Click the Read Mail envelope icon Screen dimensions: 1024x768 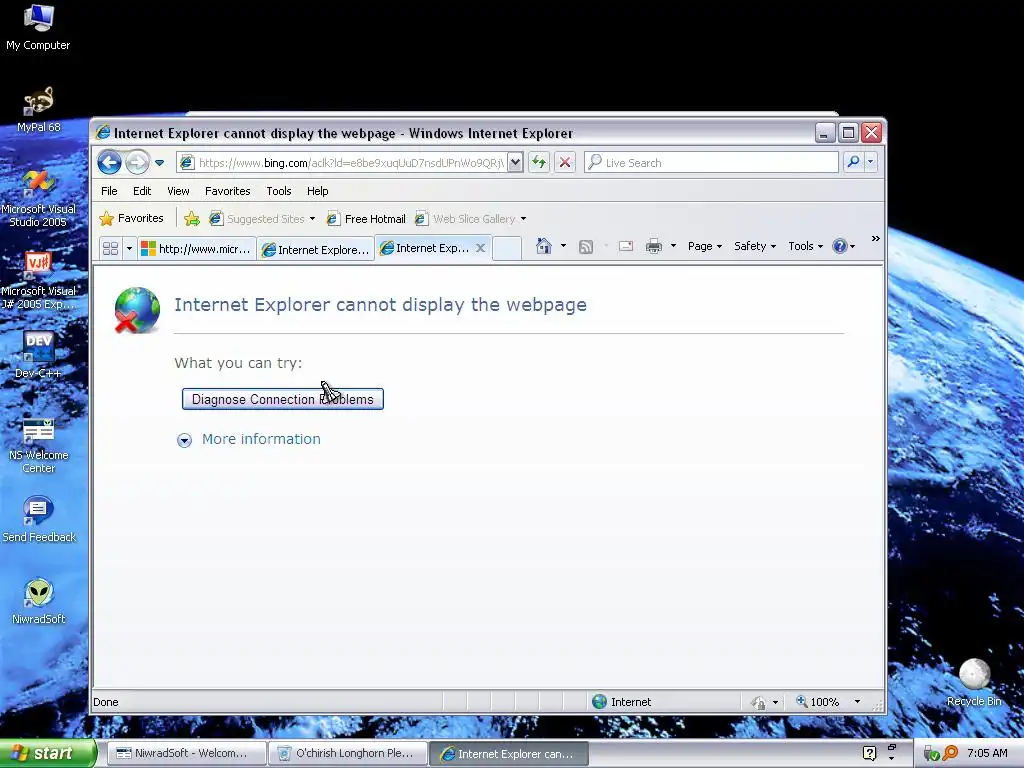(x=626, y=246)
